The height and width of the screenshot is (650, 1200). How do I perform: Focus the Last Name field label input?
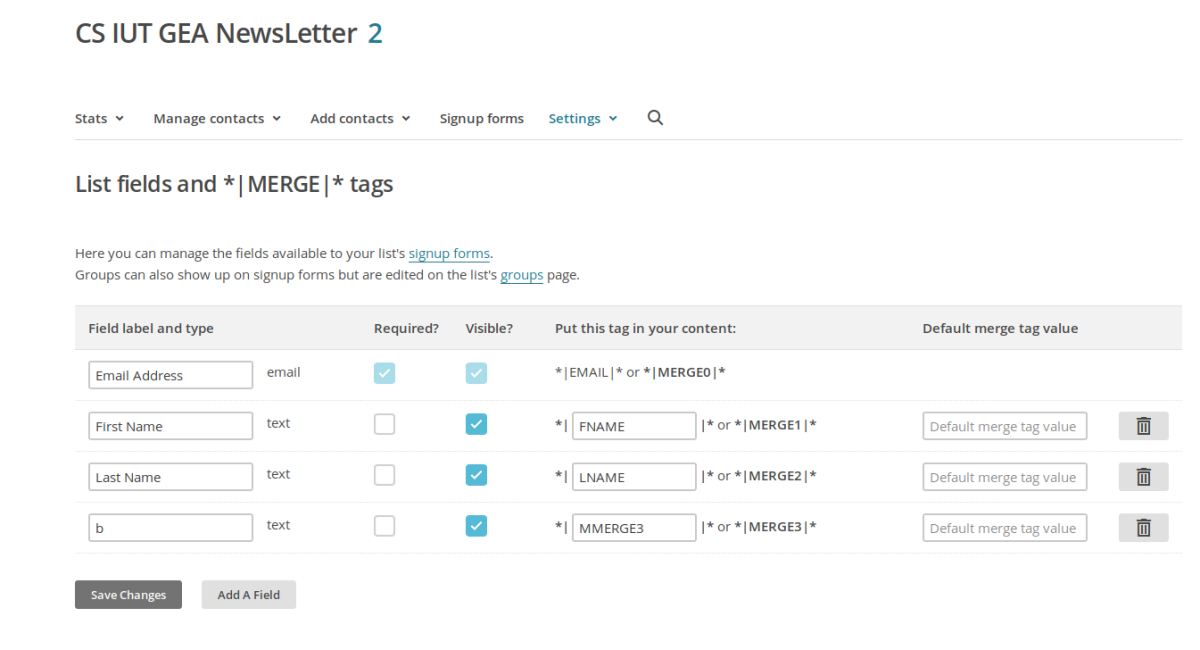171,477
